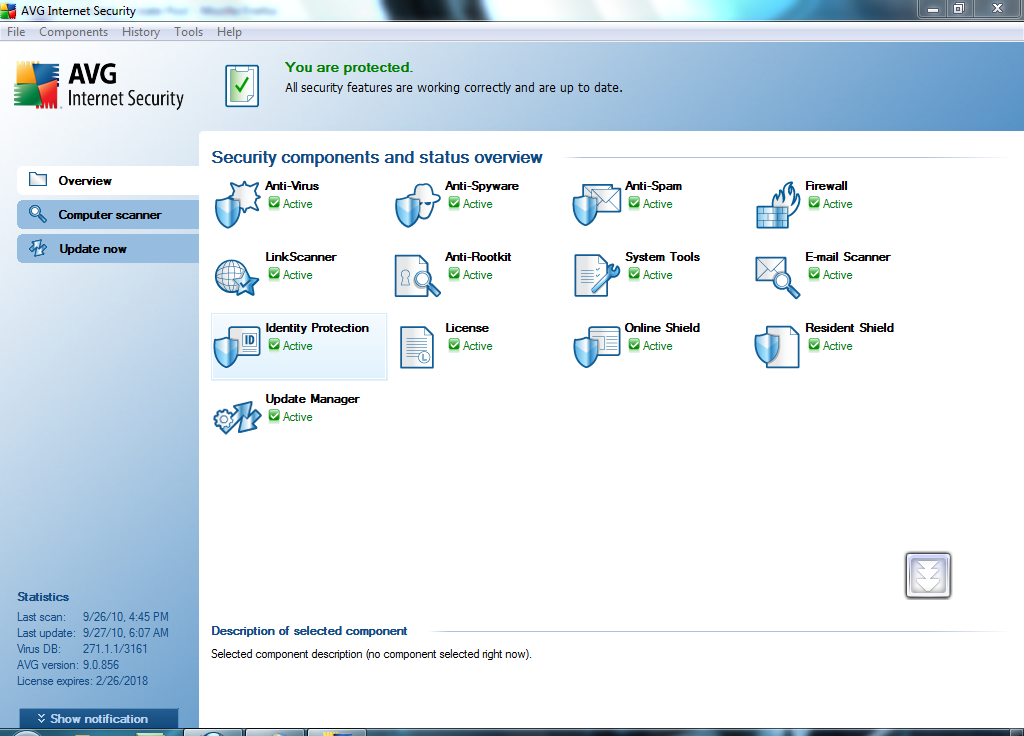Click the Overview folder icon

38,180
